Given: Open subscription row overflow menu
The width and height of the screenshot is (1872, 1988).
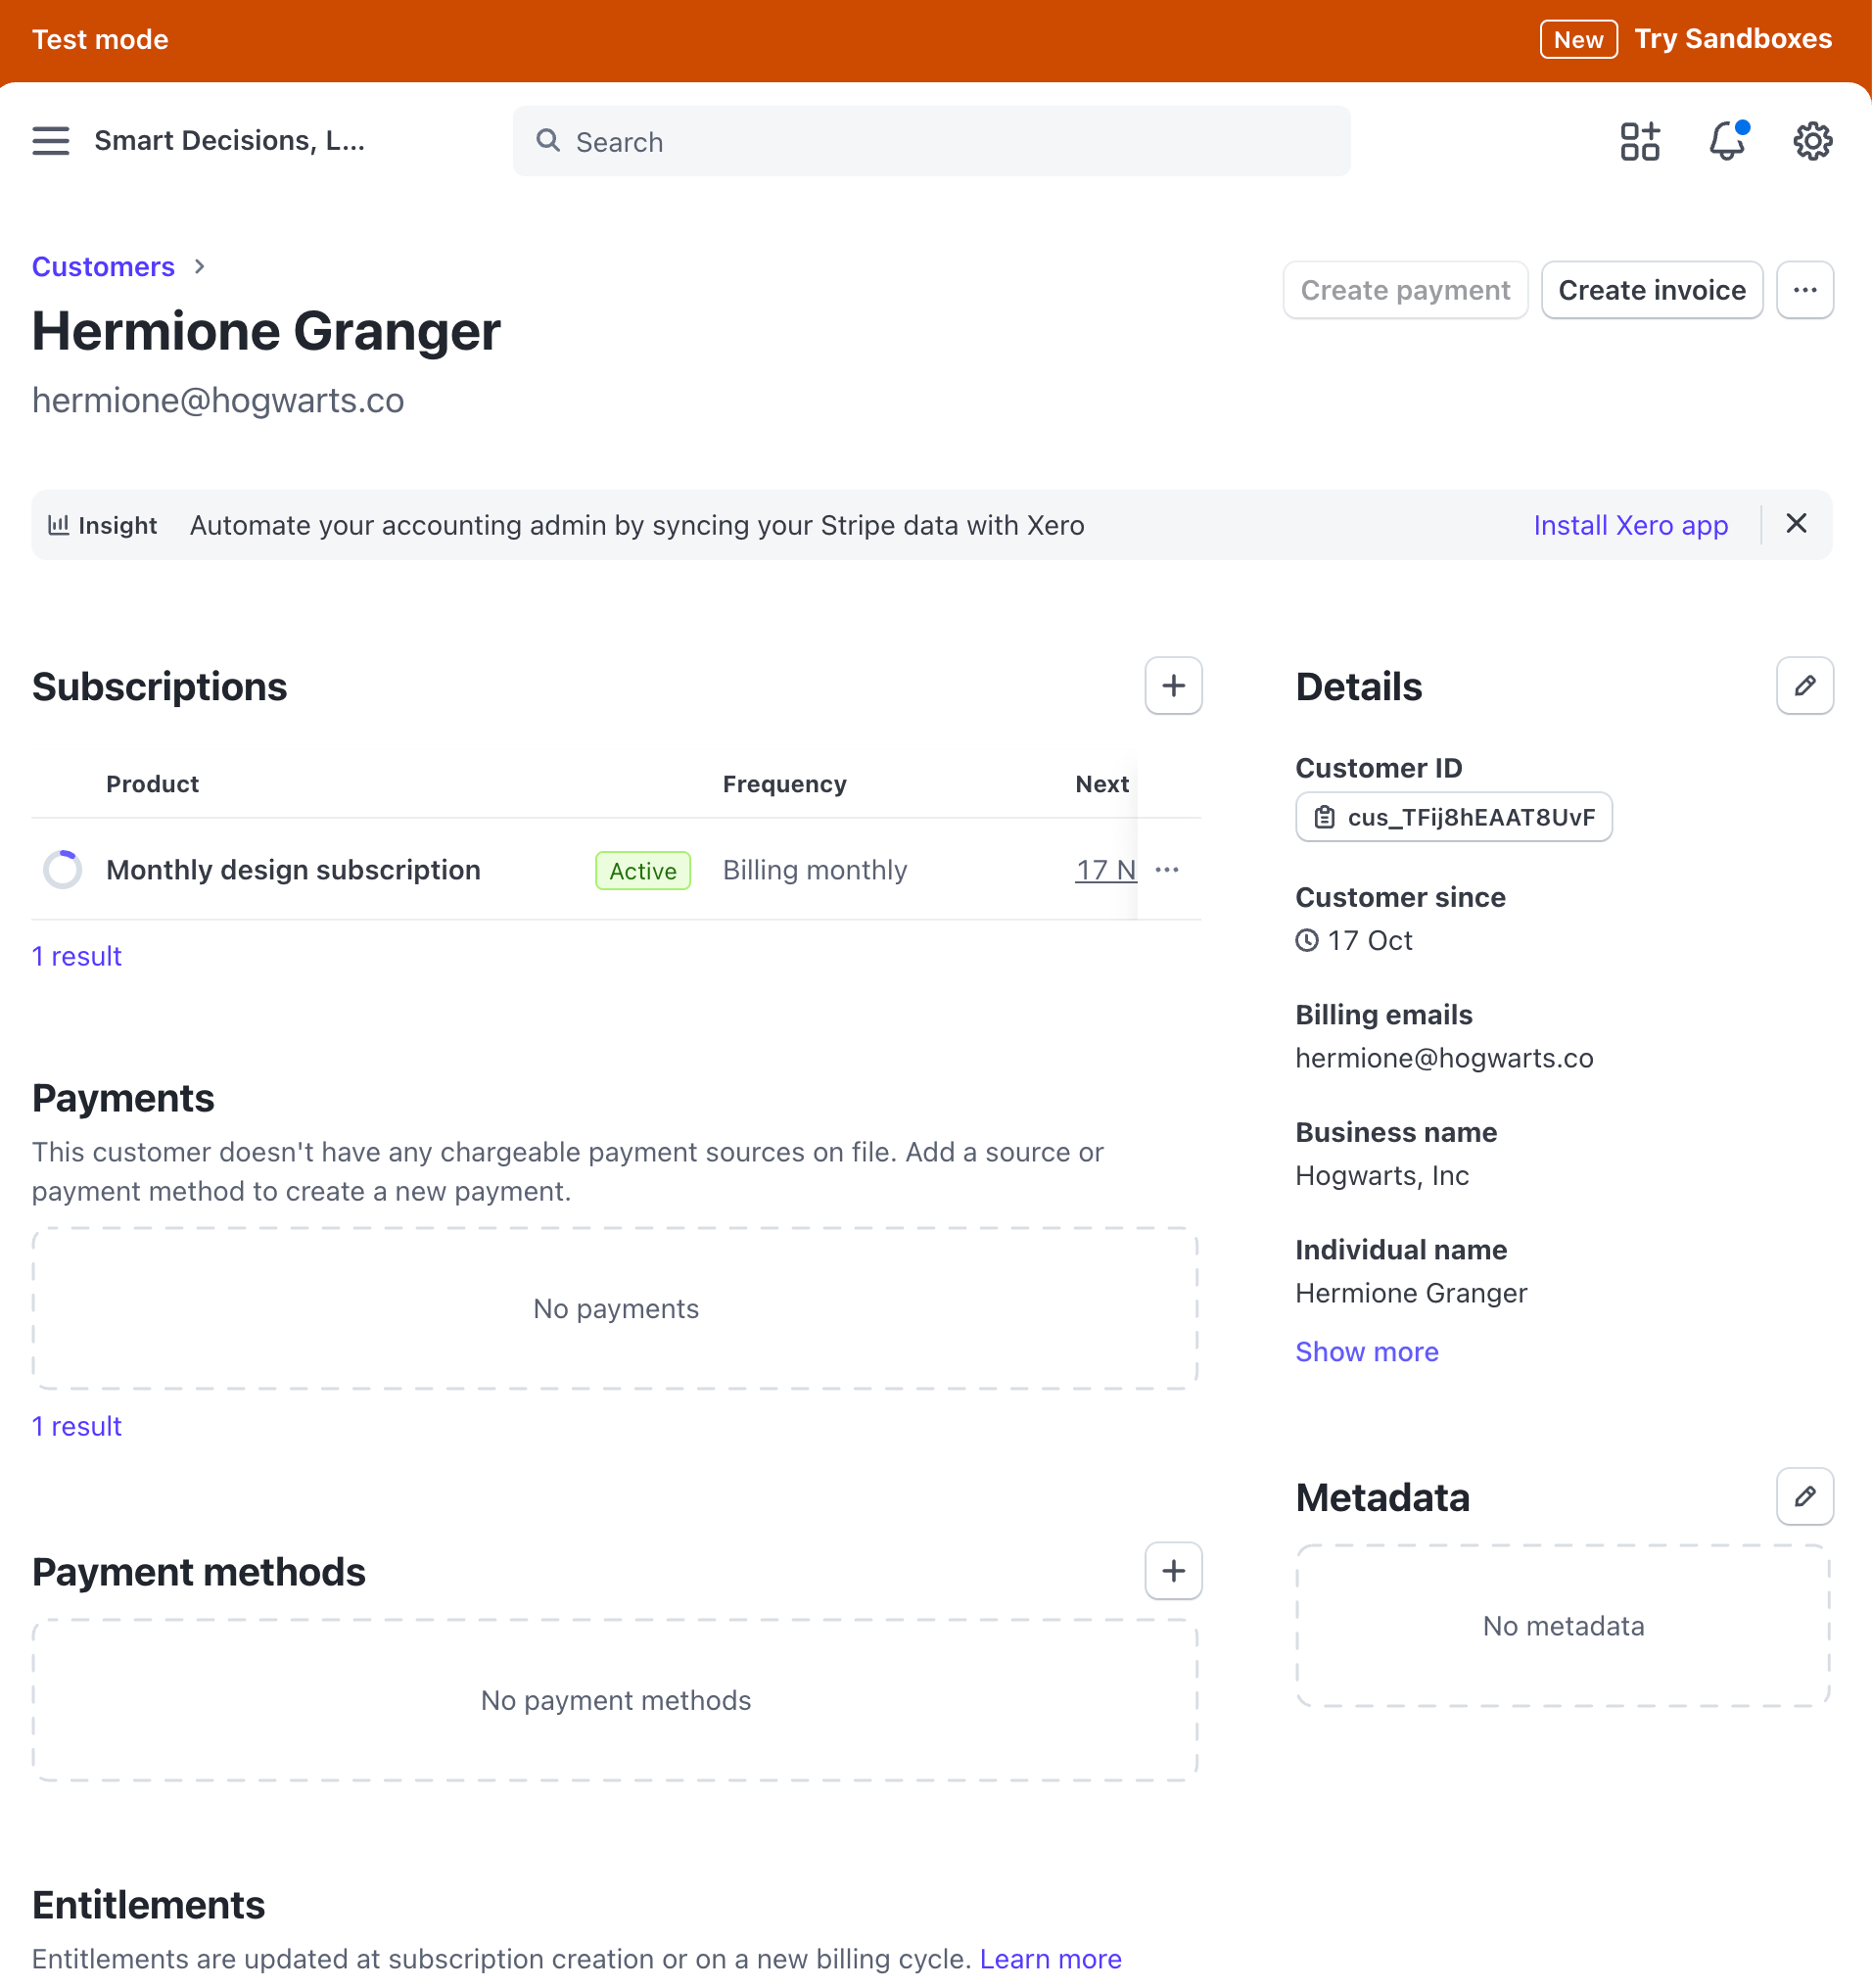Looking at the screenshot, I should (x=1167, y=870).
